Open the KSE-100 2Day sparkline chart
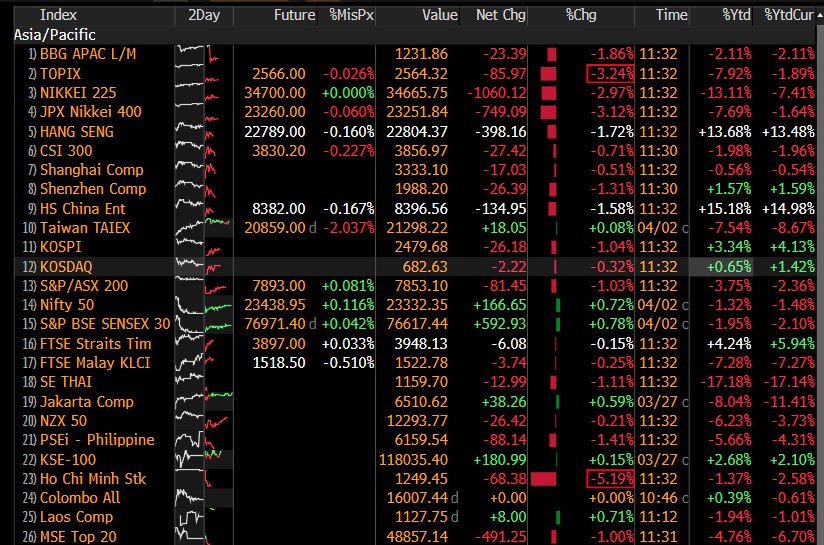The height and width of the screenshot is (545, 824). (204, 460)
